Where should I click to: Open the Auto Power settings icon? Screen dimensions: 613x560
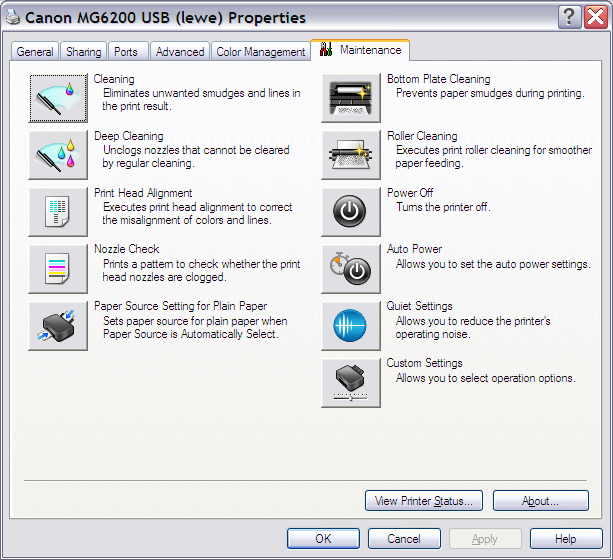pyautogui.click(x=351, y=269)
